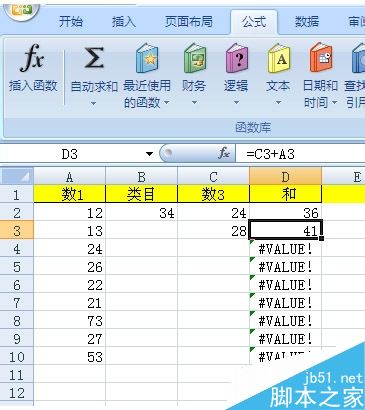Switch to the 开始 tab

[71, 22]
